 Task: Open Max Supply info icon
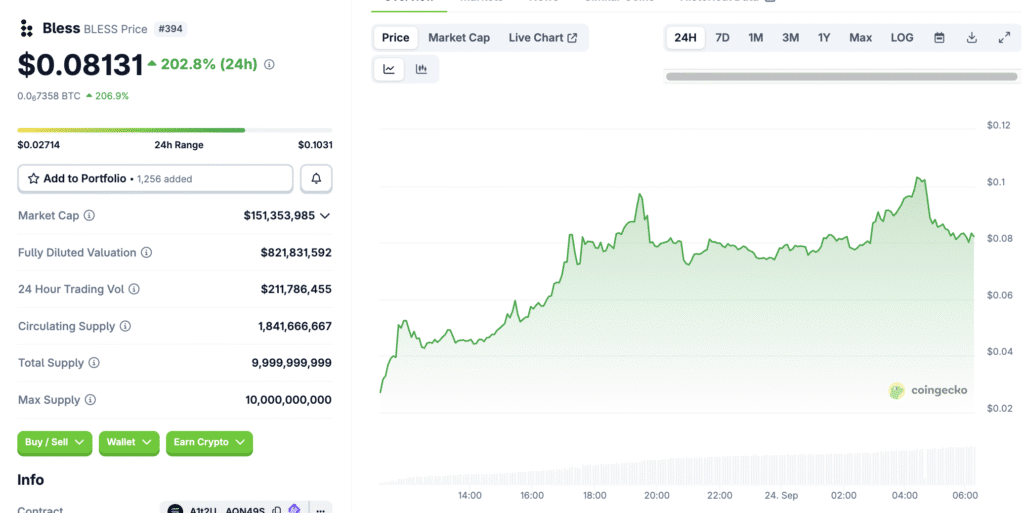tap(91, 400)
